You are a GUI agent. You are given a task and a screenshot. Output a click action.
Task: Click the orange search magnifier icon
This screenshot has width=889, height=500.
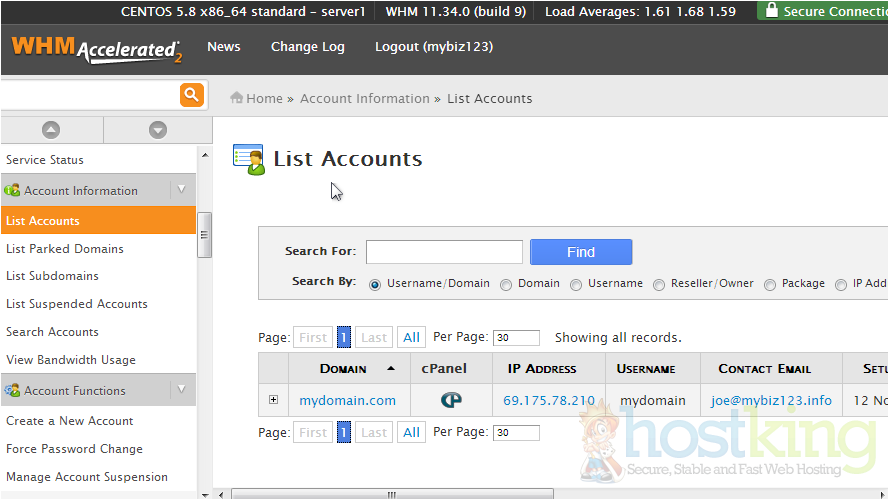(191, 95)
